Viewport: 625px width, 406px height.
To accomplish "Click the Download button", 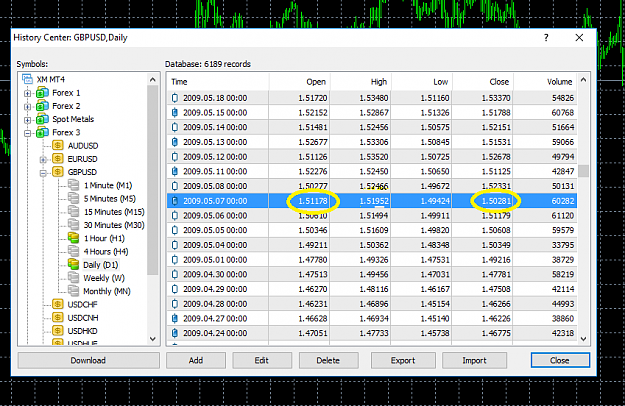I will click(x=88, y=360).
